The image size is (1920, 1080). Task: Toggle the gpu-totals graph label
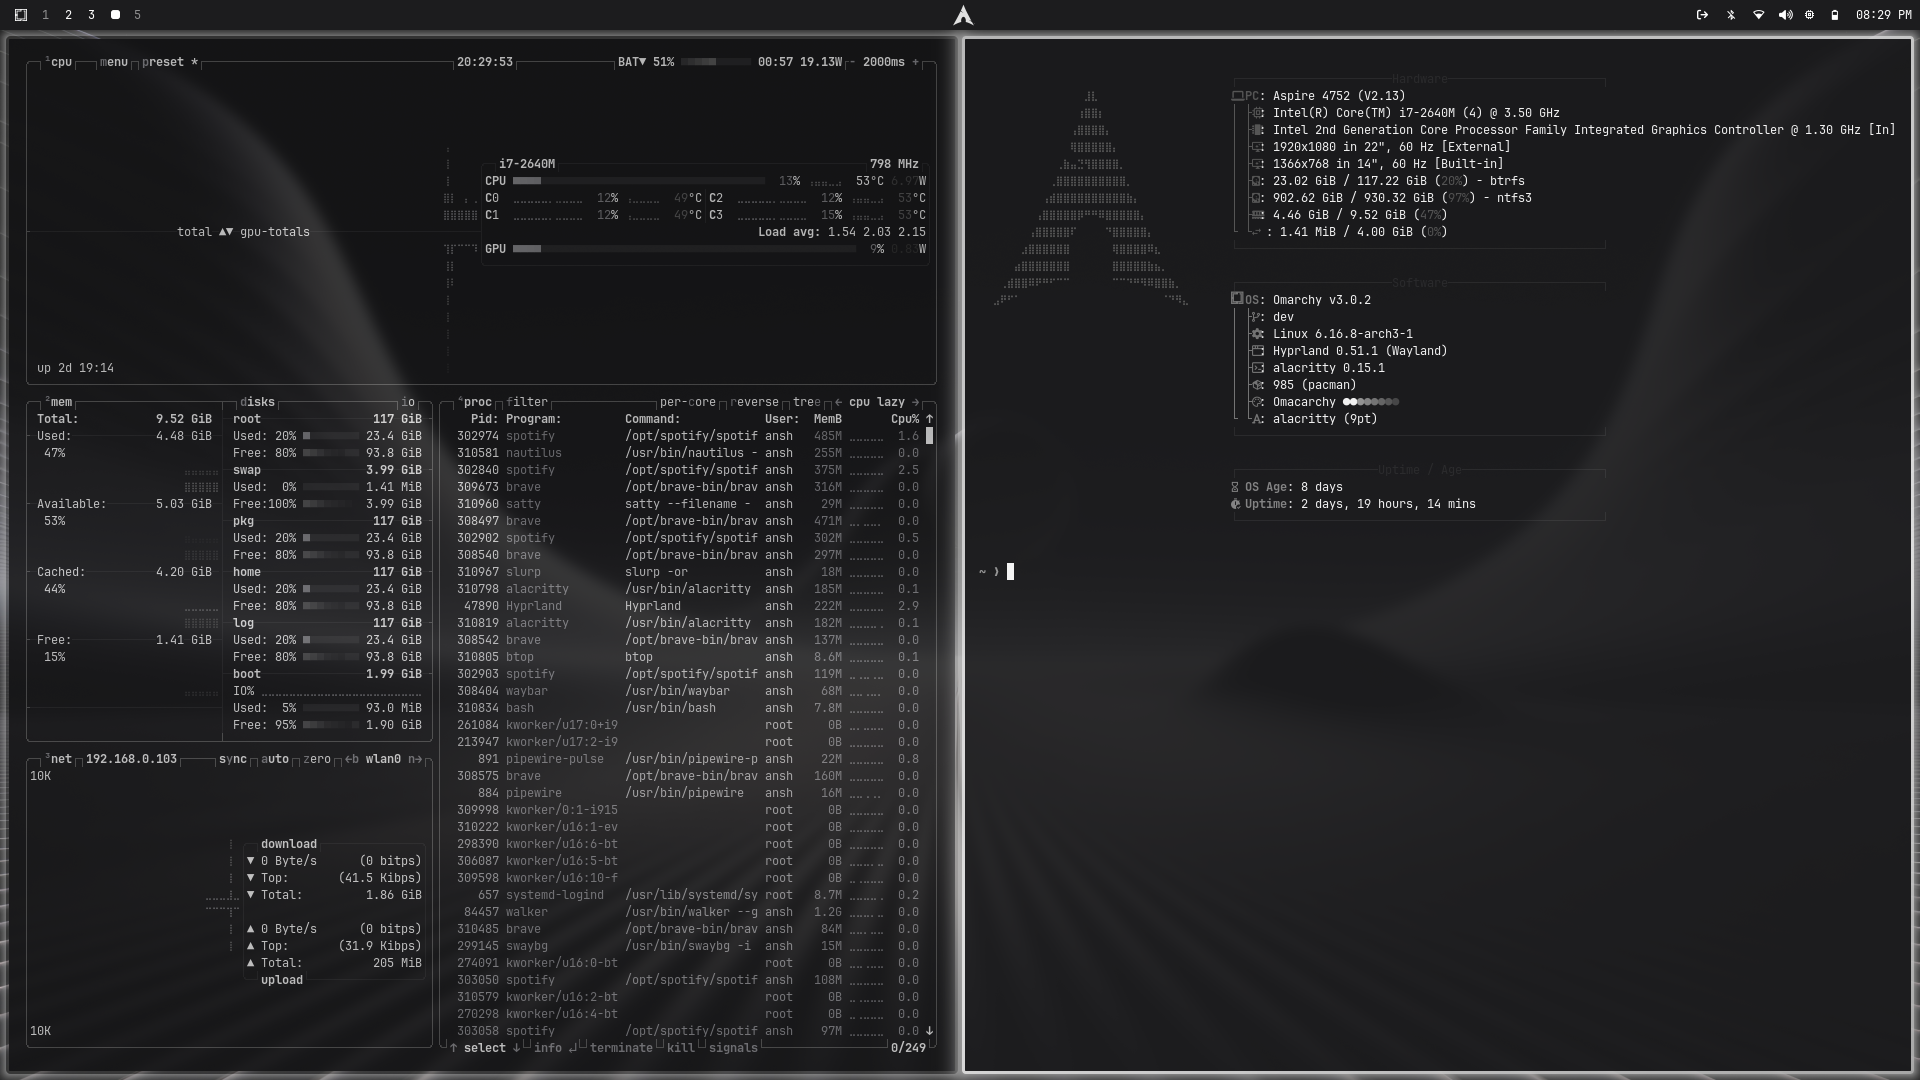(x=275, y=232)
